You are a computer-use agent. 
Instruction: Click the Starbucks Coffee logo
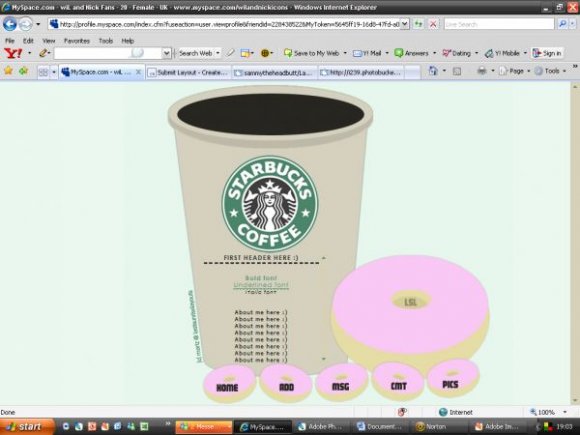[x=270, y=204]
